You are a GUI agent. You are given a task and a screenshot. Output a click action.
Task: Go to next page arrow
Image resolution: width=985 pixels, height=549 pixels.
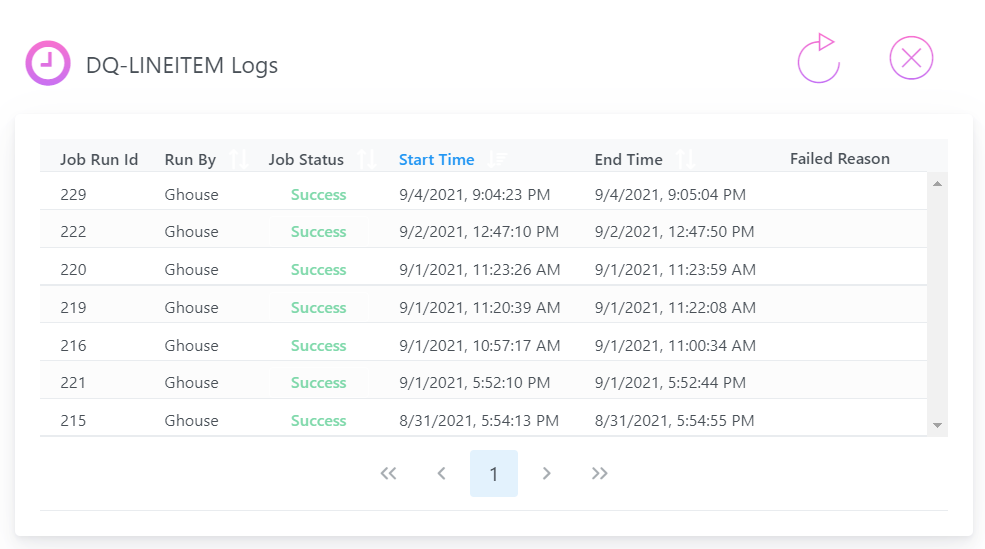pyautogui.click(x=547, y=473)
